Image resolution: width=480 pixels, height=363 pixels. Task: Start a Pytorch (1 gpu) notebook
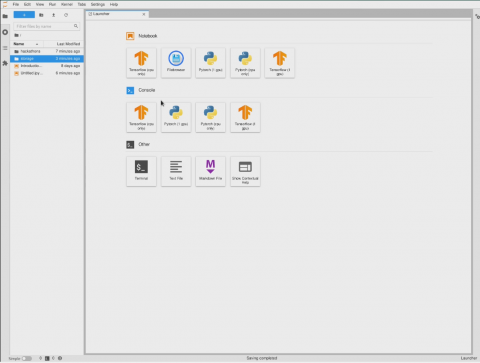click(210, 63)
